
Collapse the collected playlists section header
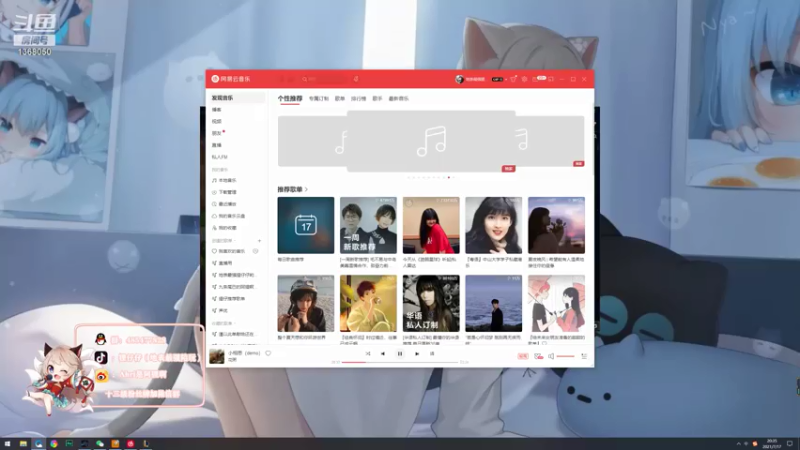[223, 323]
